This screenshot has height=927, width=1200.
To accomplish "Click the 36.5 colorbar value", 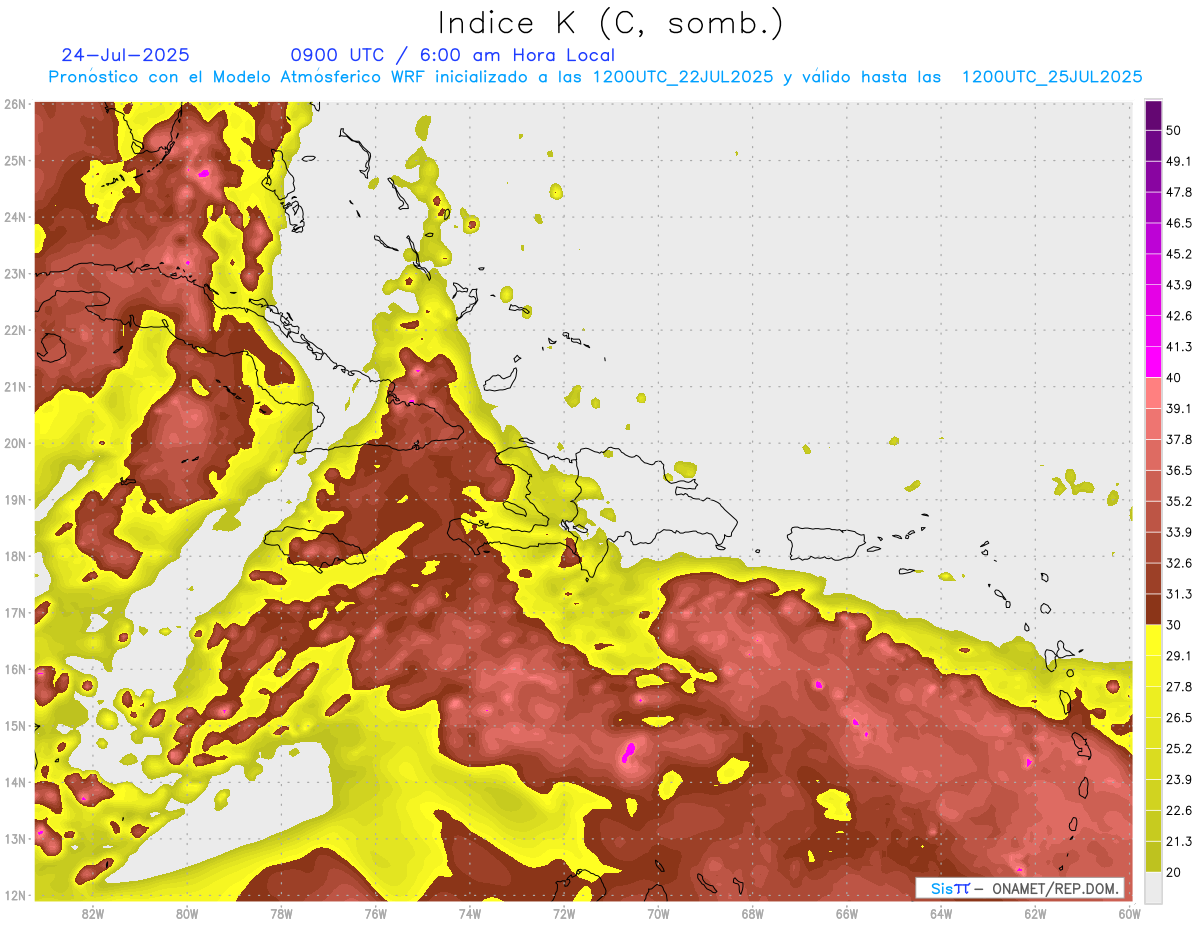I will pyautogui.click(x=1179, y=470).
